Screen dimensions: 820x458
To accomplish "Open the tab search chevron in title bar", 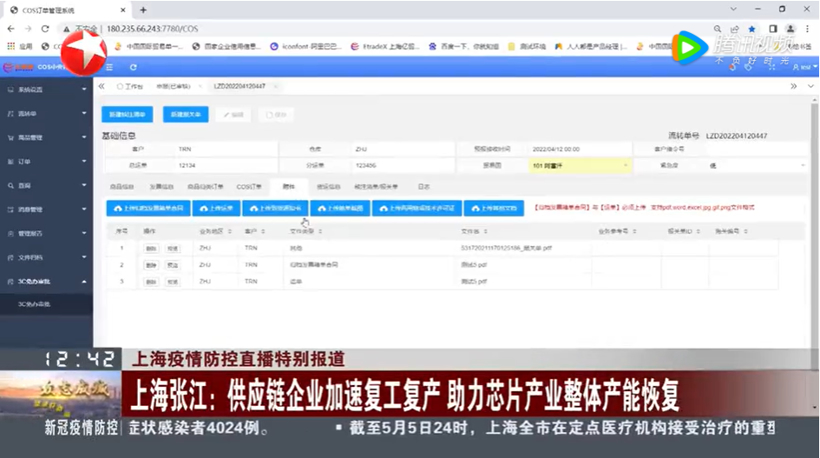I will [733, 9].
